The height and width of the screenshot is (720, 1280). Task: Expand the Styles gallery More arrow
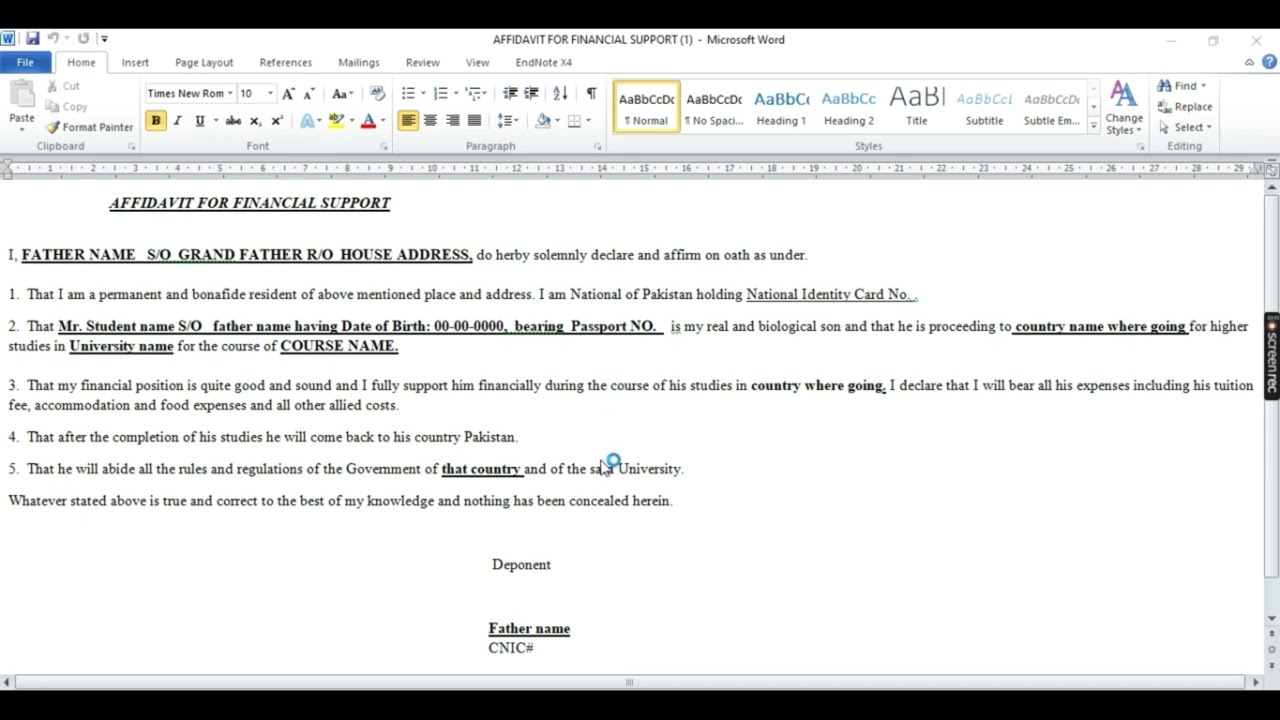click(1094, 127)
